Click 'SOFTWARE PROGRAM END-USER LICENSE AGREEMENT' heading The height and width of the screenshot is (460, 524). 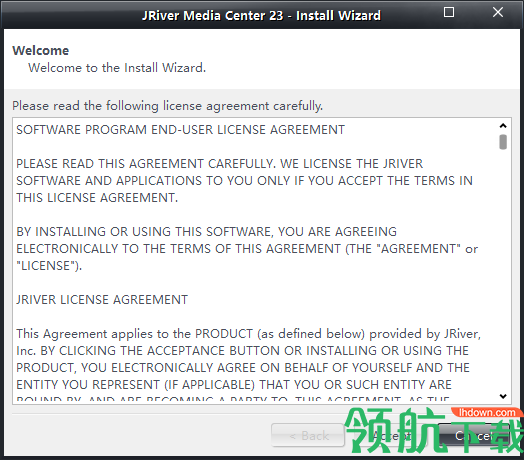180,130
